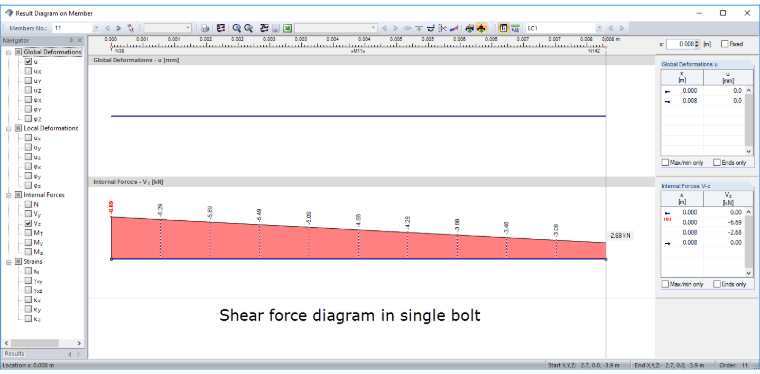Uncheck global deformation u checkbox
Viewport: 760px width, 374px height.
(29, 62)
